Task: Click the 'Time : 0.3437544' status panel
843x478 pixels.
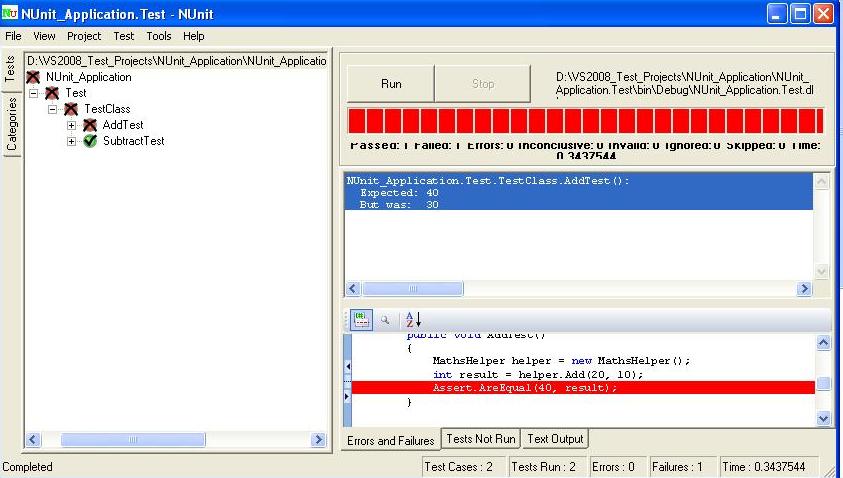Action: [x=768, y=467]
